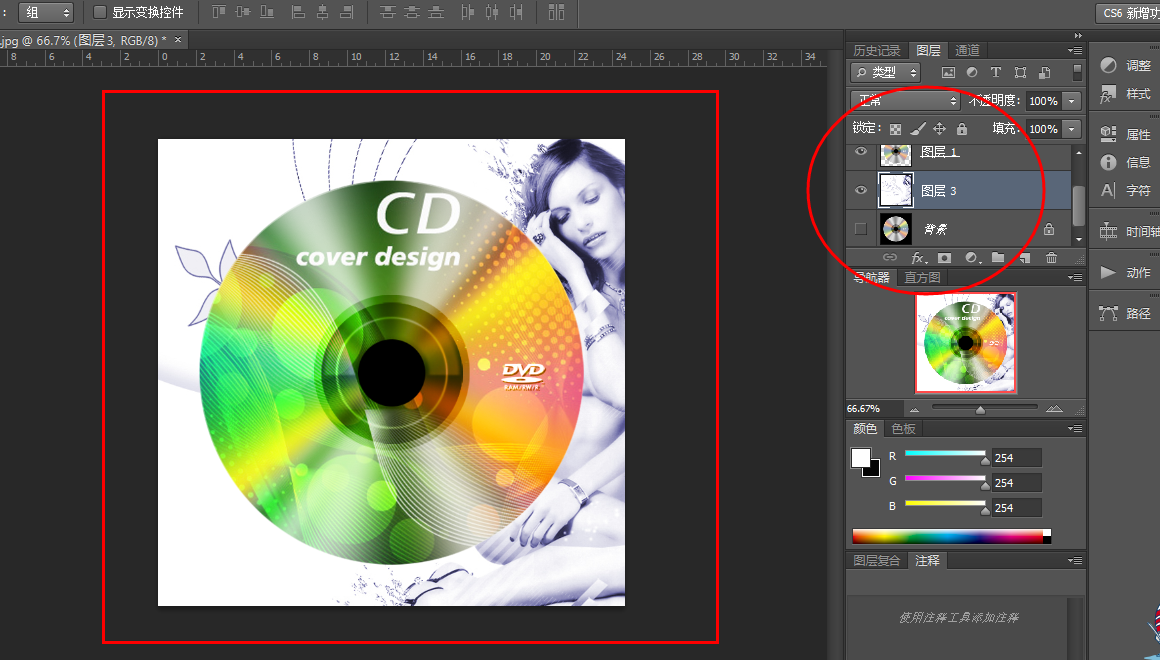
Task: Filter layers by adjustment layer icon
Action: (x=972, y=73)
